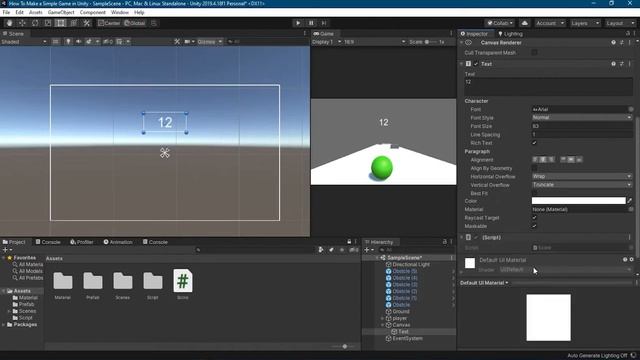Click the Play button
640x360 pixels.
click(298, 23)
